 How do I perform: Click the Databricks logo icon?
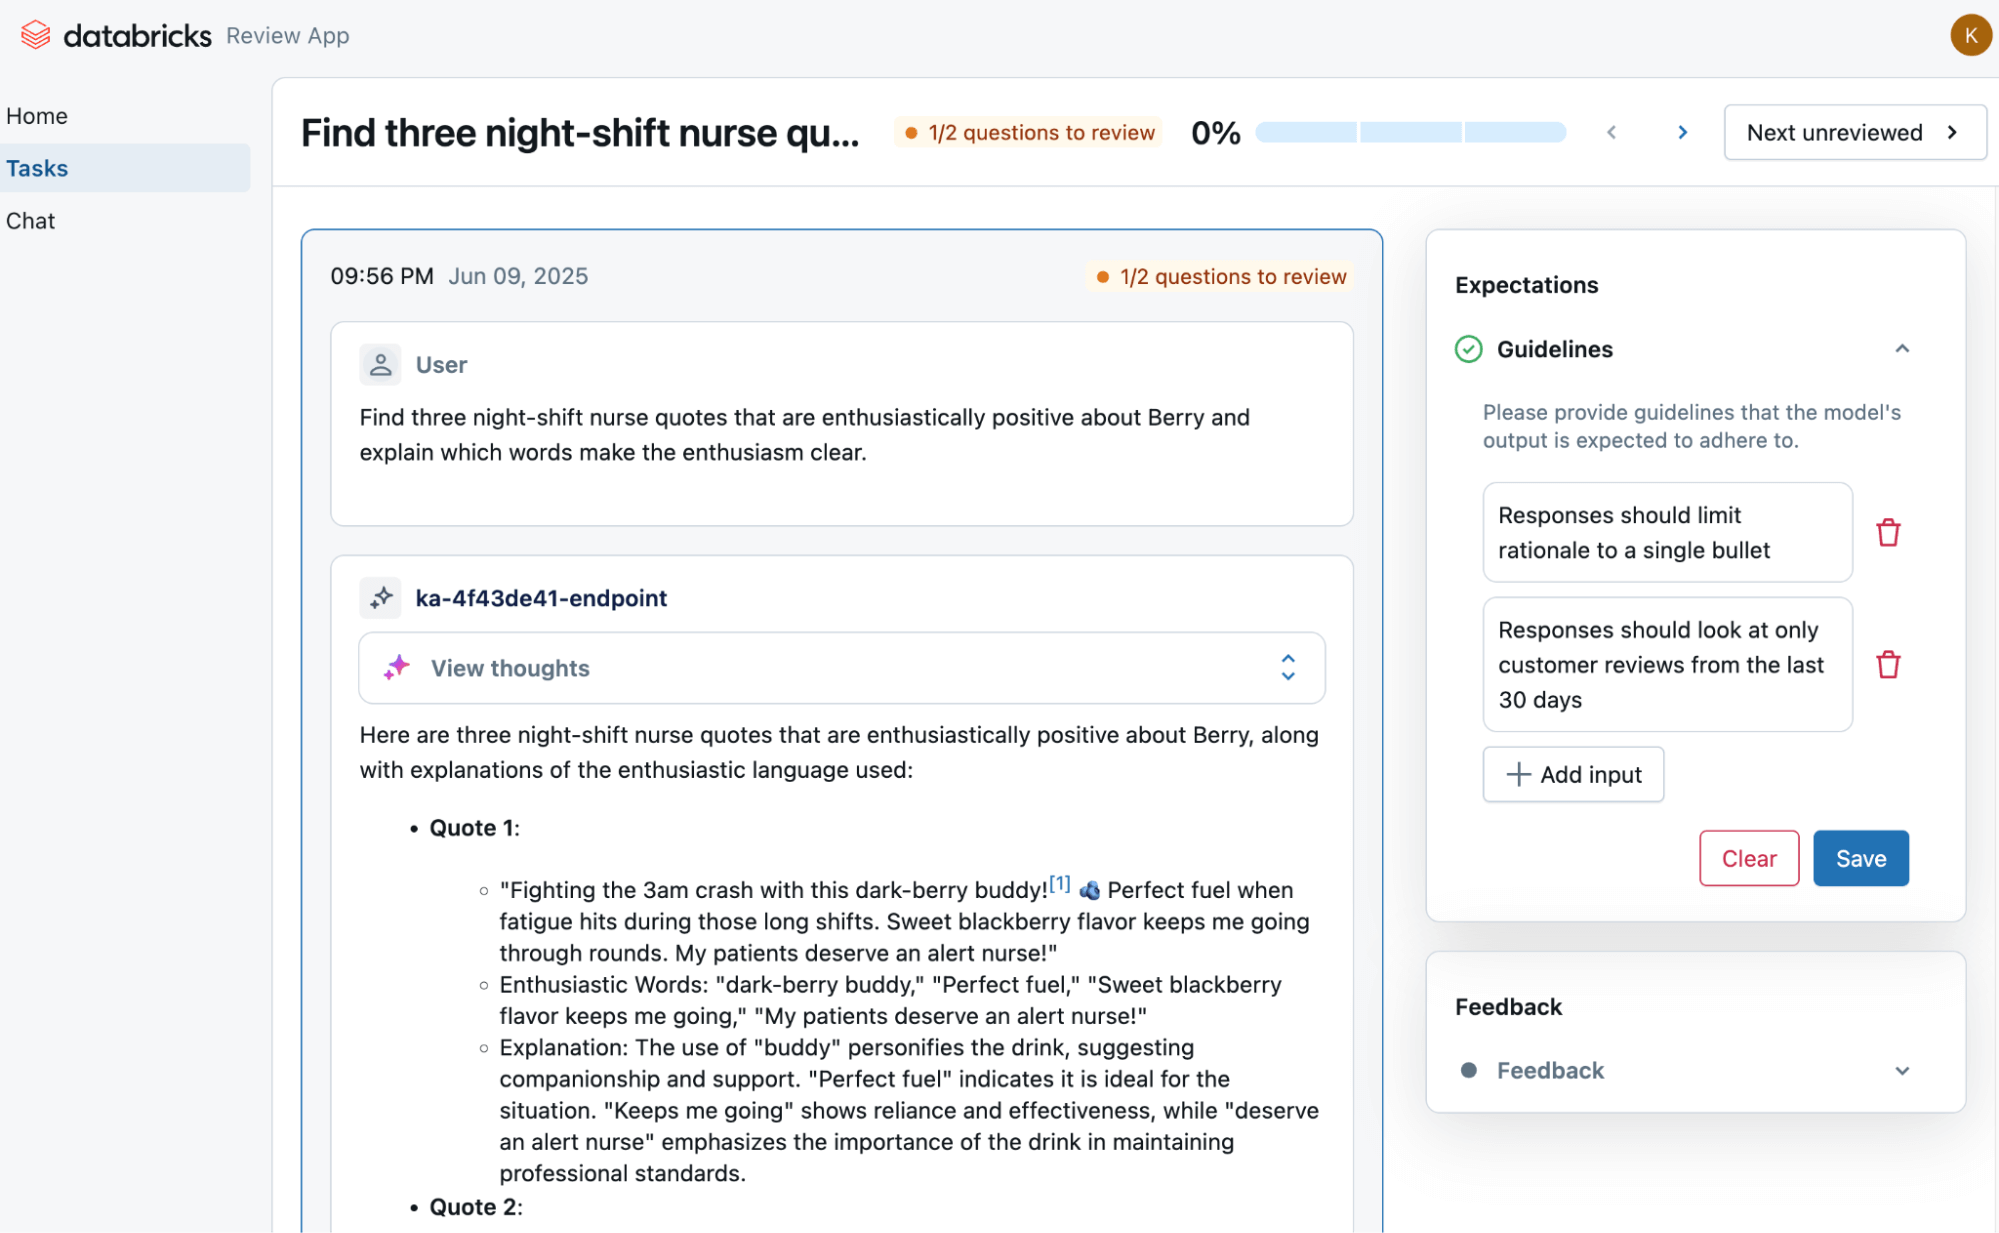click(x=35, y=35)
